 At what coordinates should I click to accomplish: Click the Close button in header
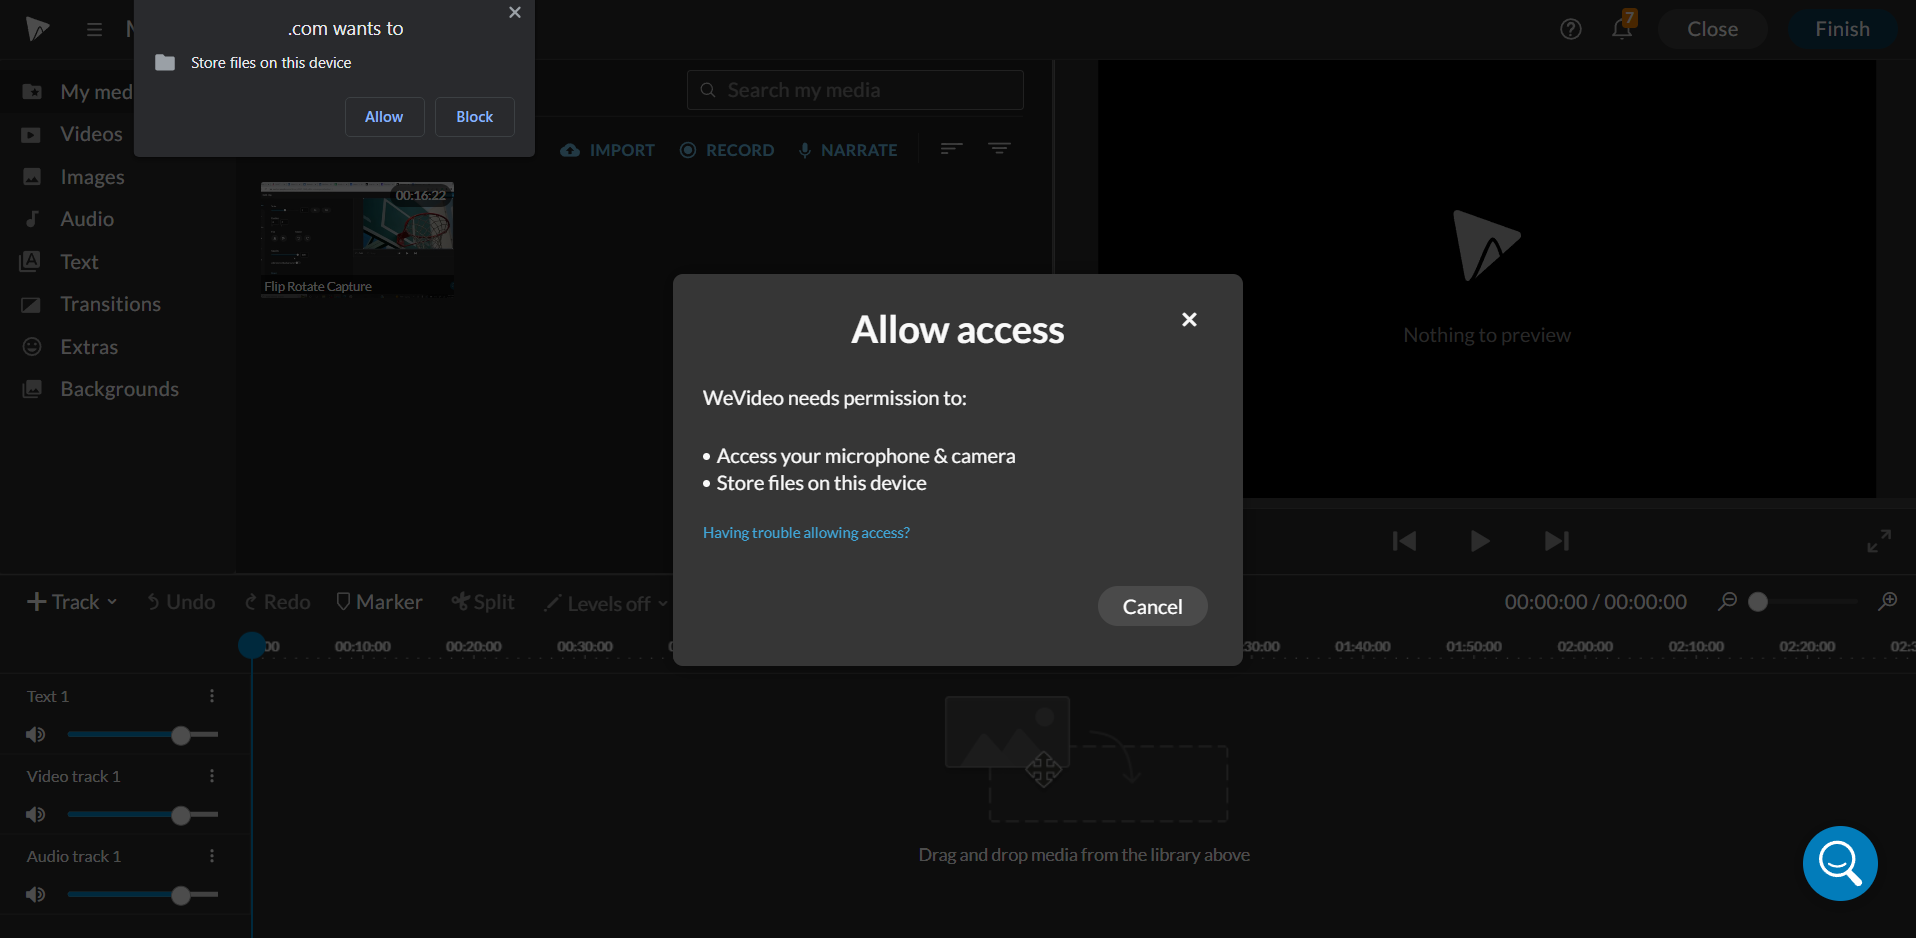pyautogui.click(x=1712, y=29)
